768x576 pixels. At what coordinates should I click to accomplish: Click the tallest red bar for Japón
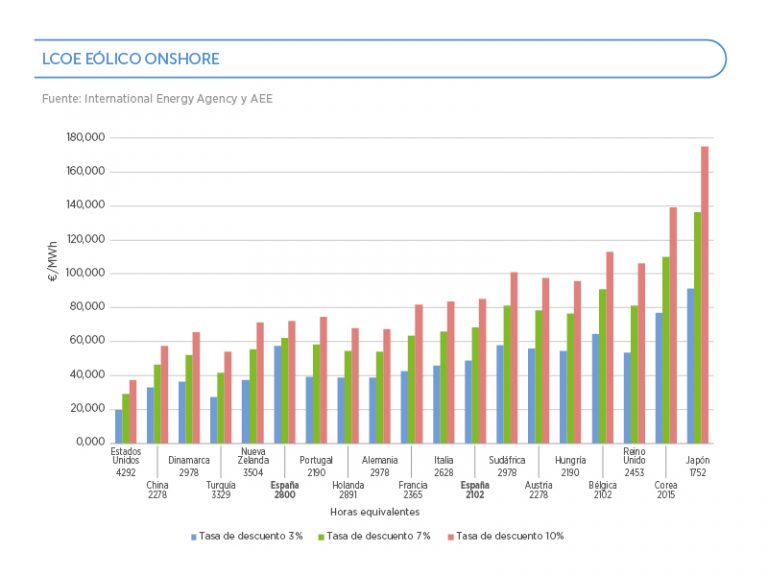[704, 295]
